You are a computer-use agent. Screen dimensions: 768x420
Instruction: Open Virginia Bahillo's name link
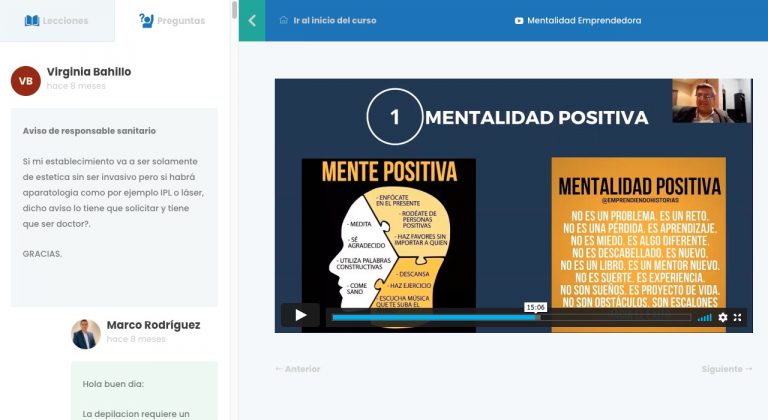pos(89,72)
